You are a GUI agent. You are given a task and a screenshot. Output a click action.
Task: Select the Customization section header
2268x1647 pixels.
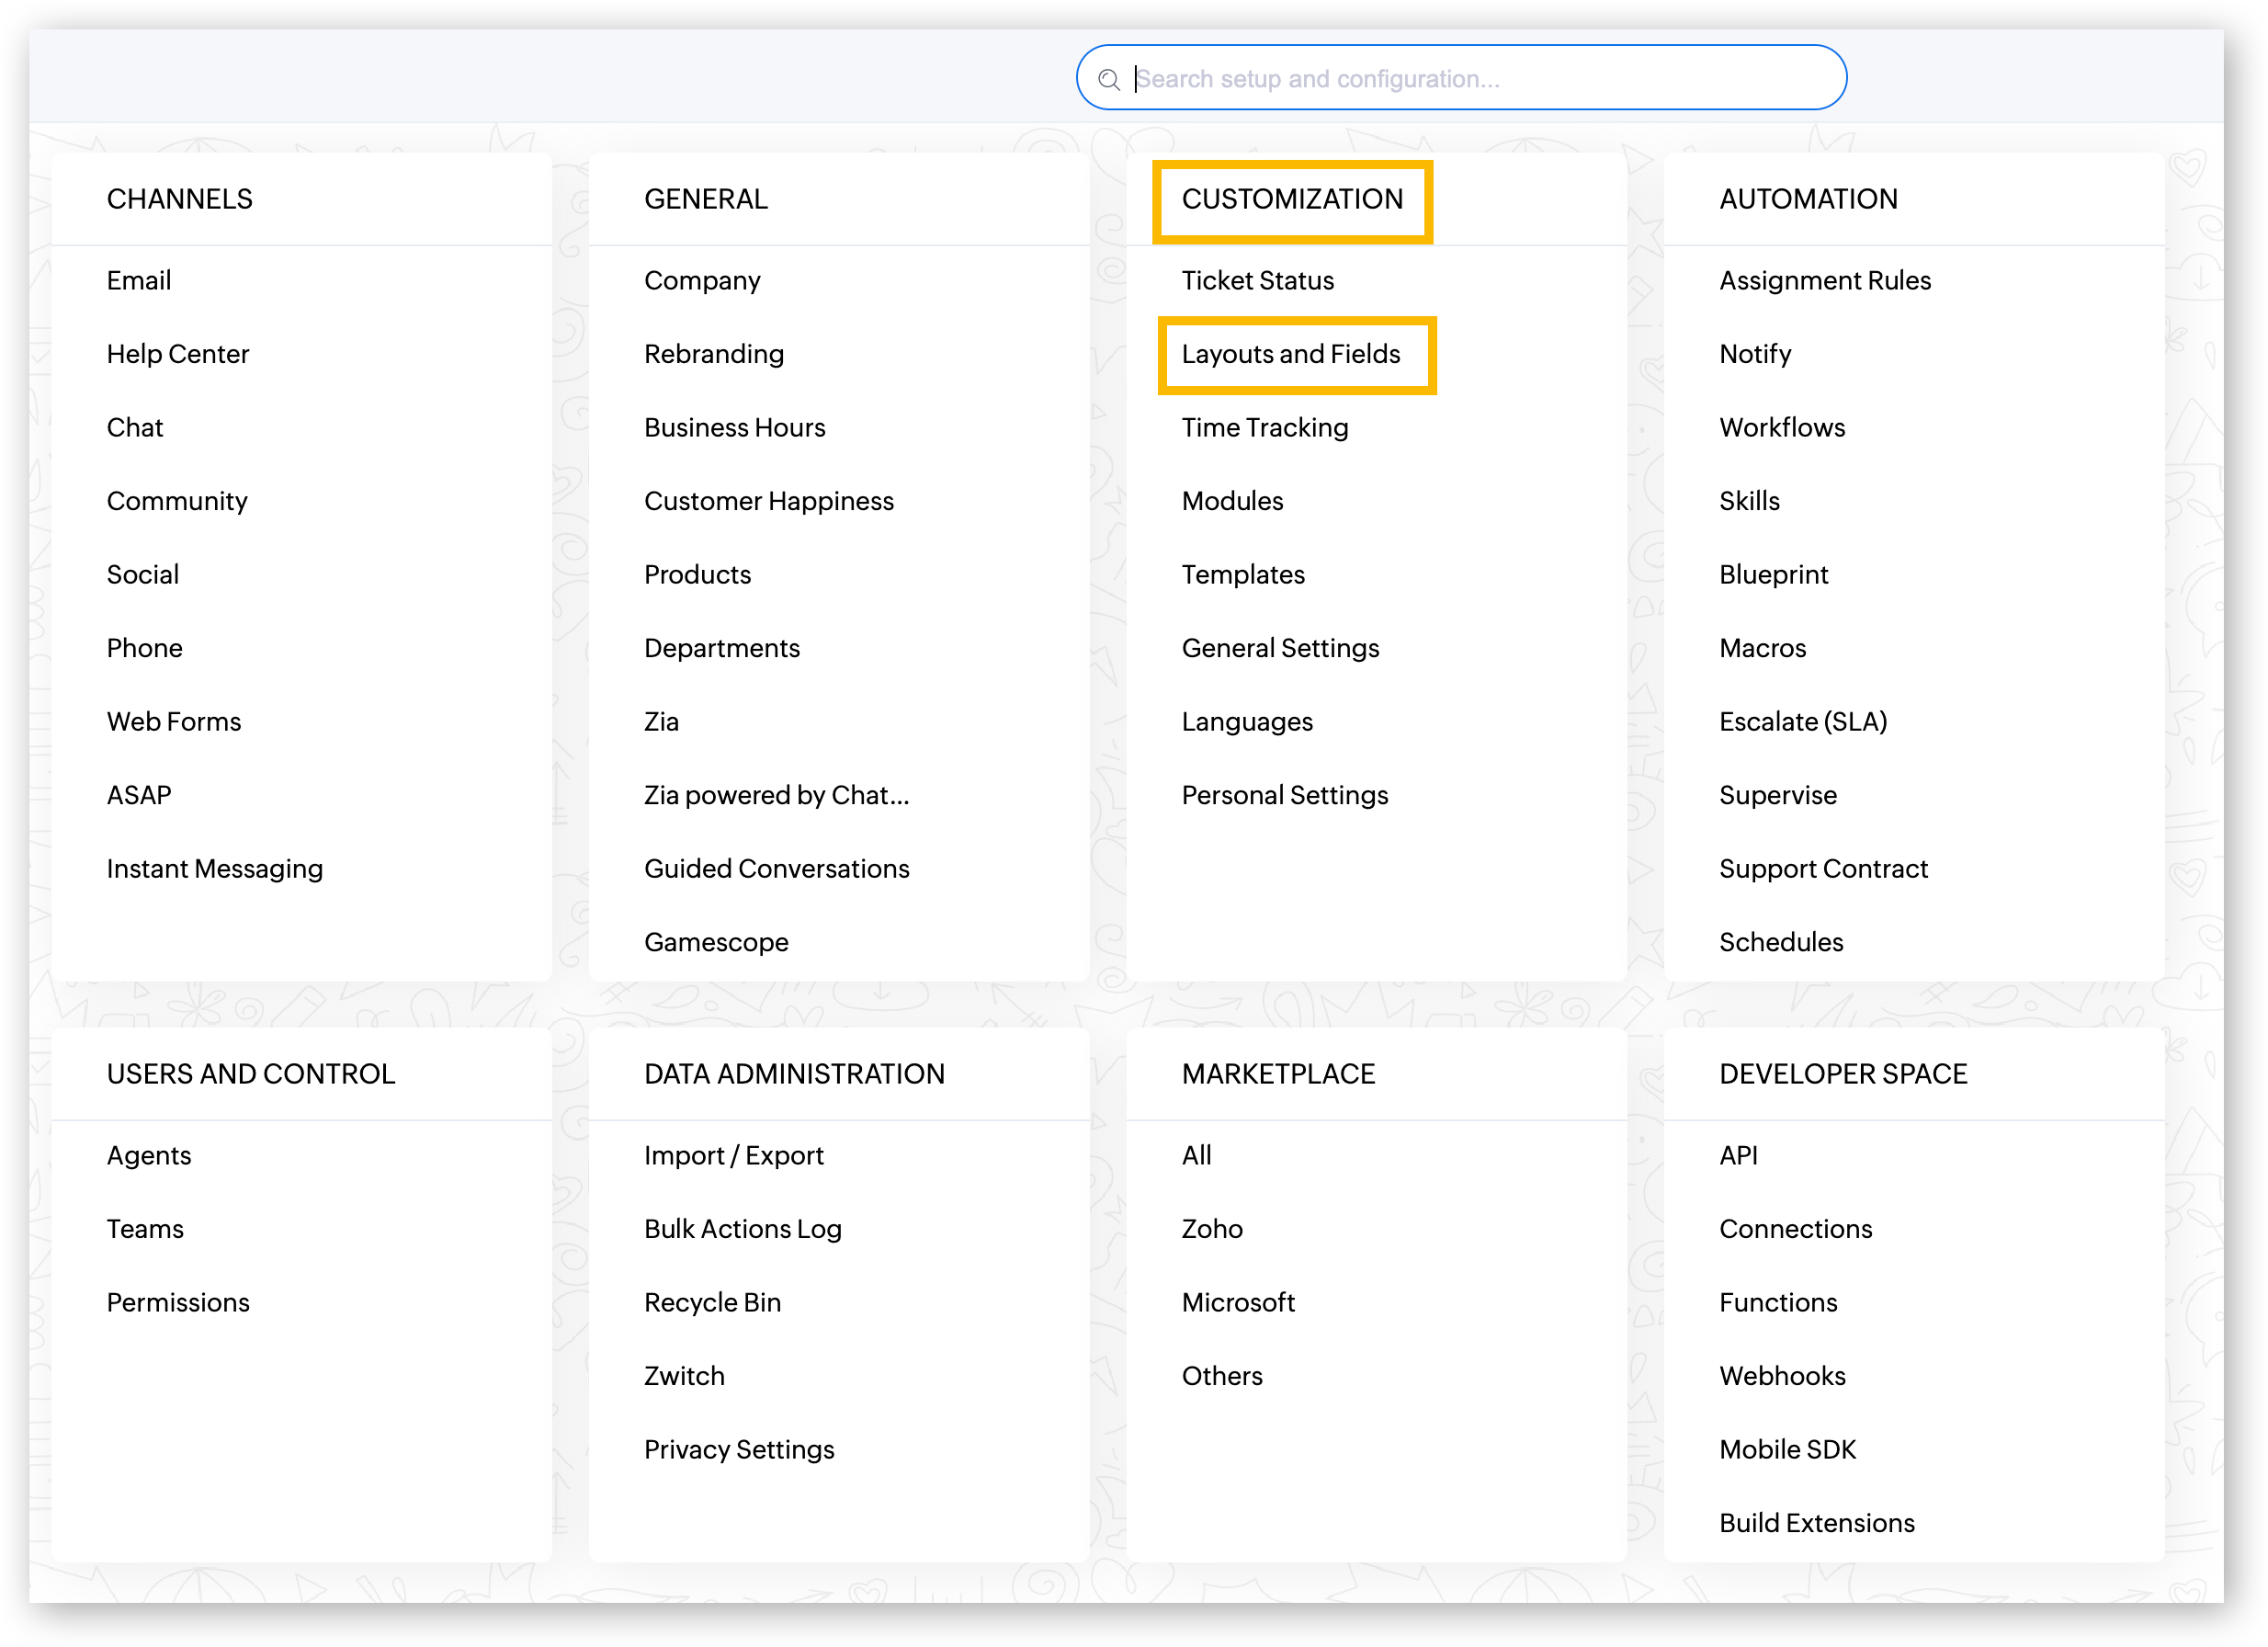point(1292,199)
